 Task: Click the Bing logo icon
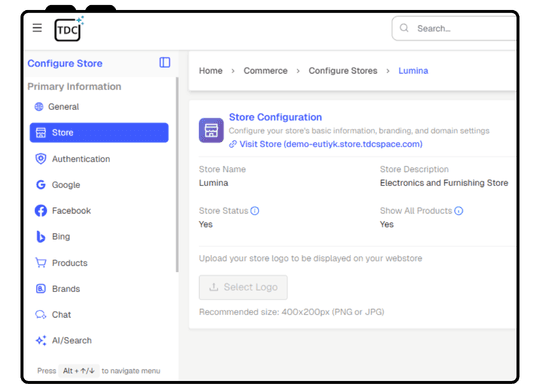click(x=41, y=237)
